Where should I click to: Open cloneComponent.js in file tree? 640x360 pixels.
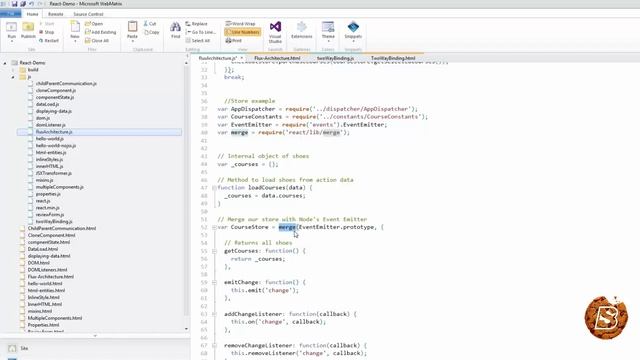click(56, 91)
